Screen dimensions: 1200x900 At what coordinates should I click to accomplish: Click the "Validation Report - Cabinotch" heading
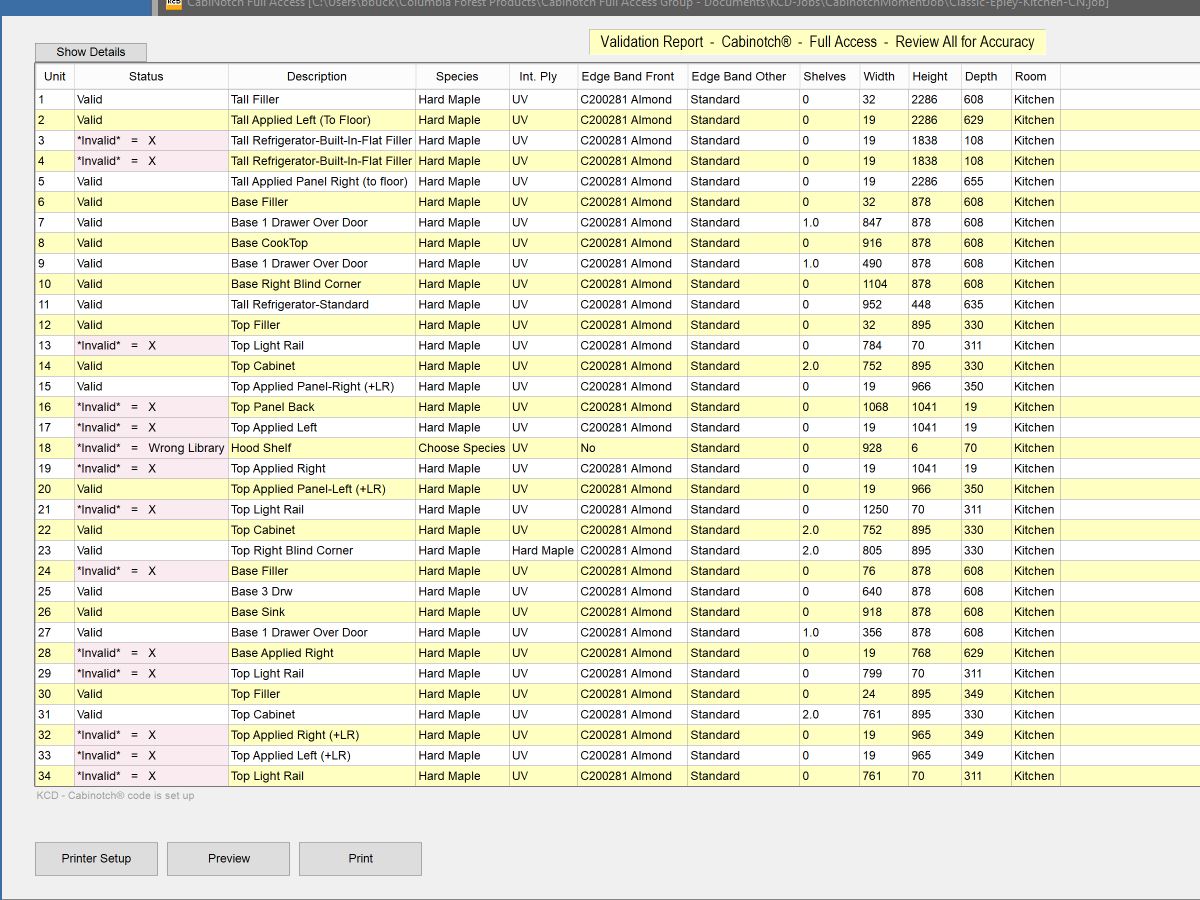pos(817,42)
